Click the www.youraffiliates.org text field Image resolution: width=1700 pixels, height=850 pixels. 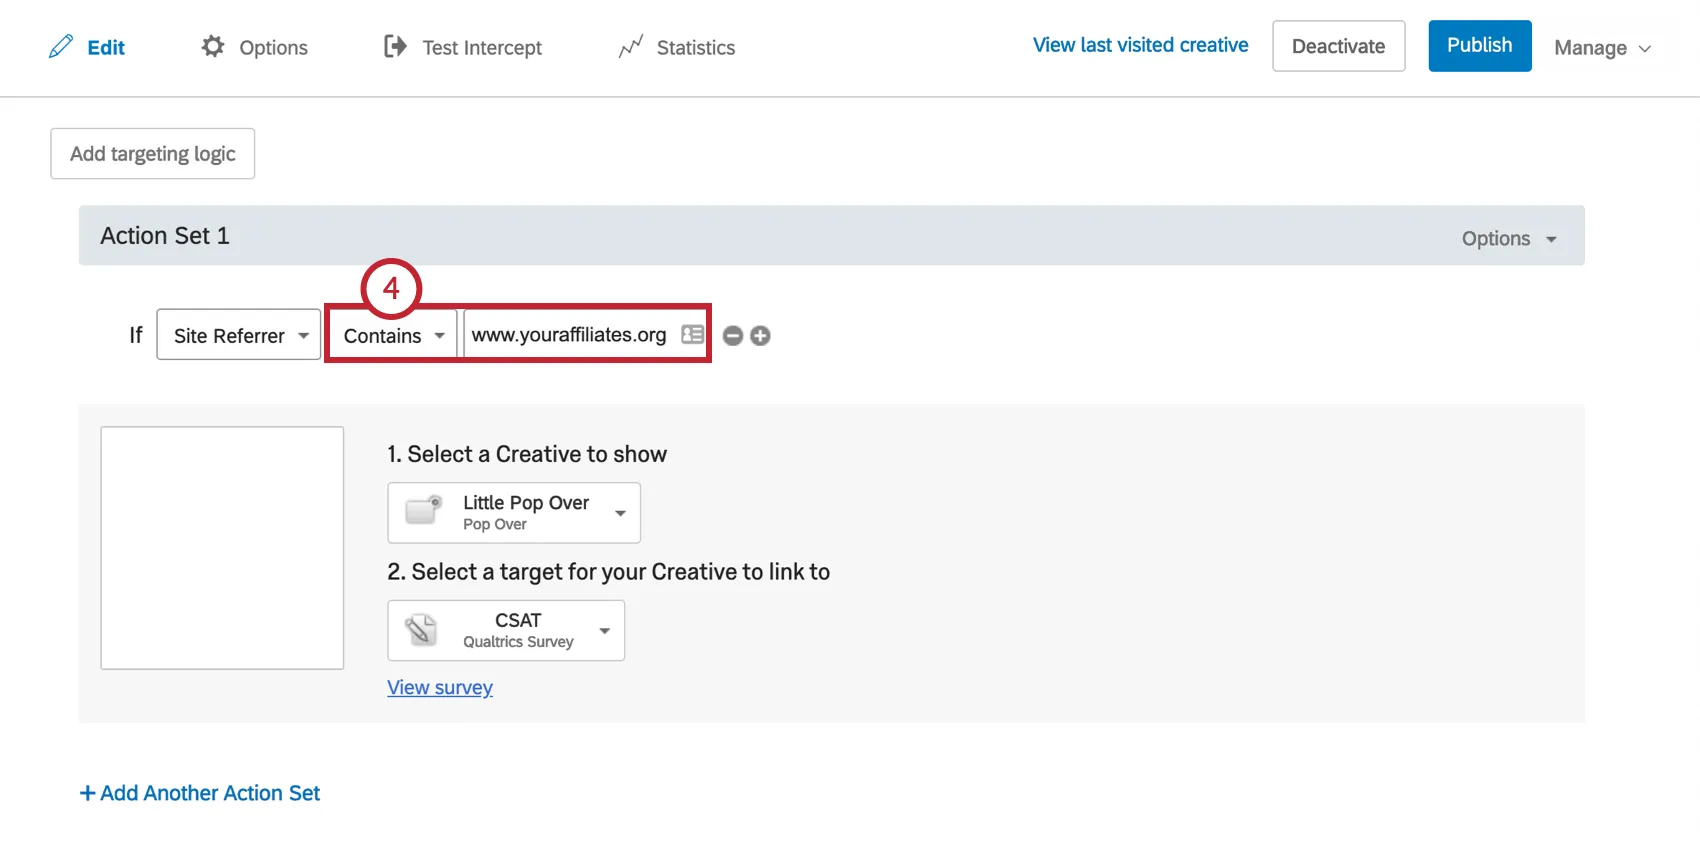click(569, 335)
